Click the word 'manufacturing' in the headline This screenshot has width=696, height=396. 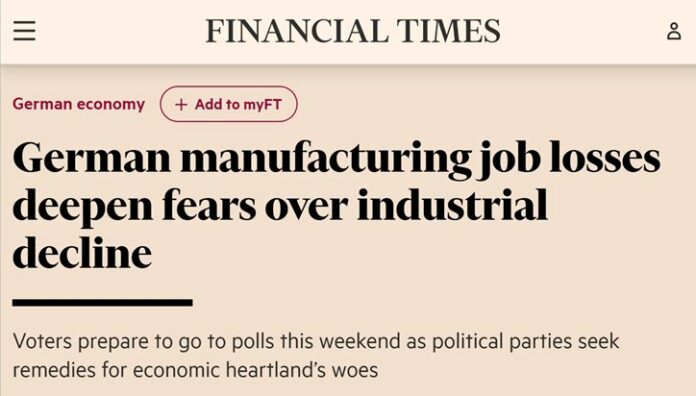326,160
